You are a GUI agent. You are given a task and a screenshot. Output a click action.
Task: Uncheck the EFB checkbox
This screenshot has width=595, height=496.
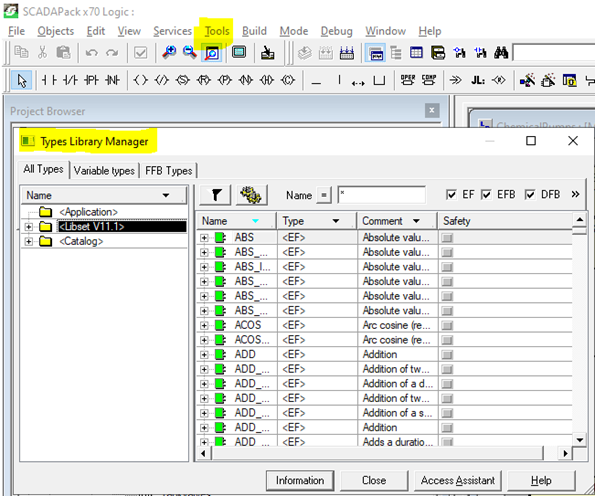(x=486, y=195)
